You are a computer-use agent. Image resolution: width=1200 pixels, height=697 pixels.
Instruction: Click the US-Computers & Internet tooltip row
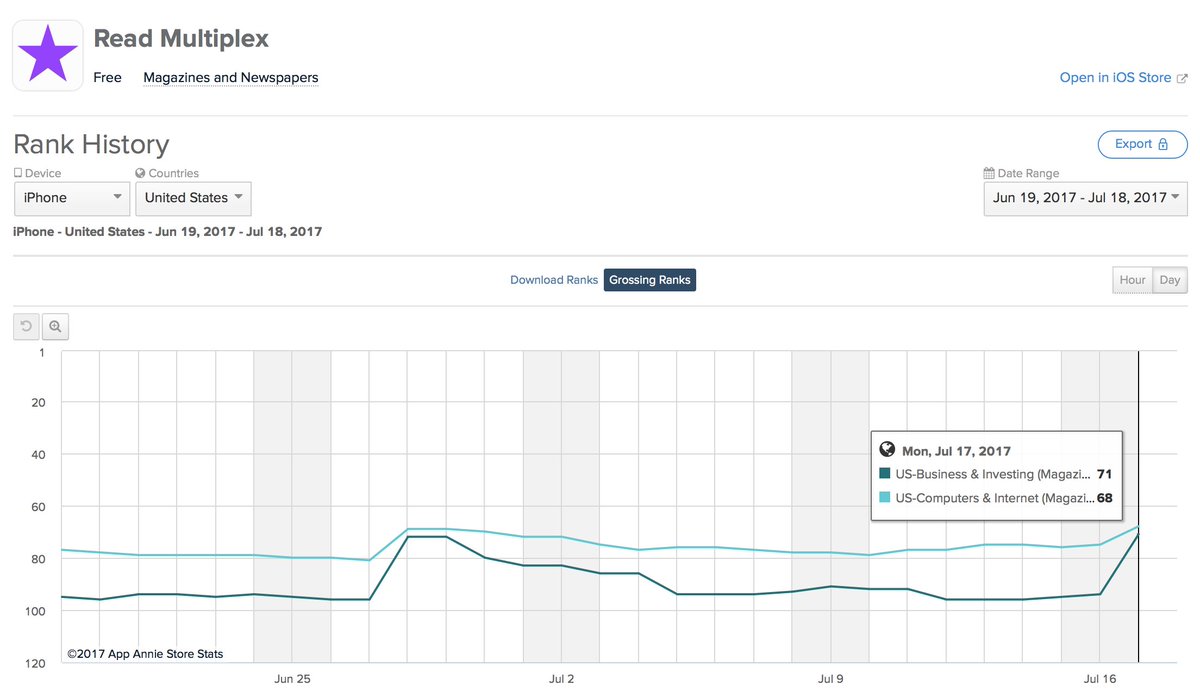pos(996,498)
